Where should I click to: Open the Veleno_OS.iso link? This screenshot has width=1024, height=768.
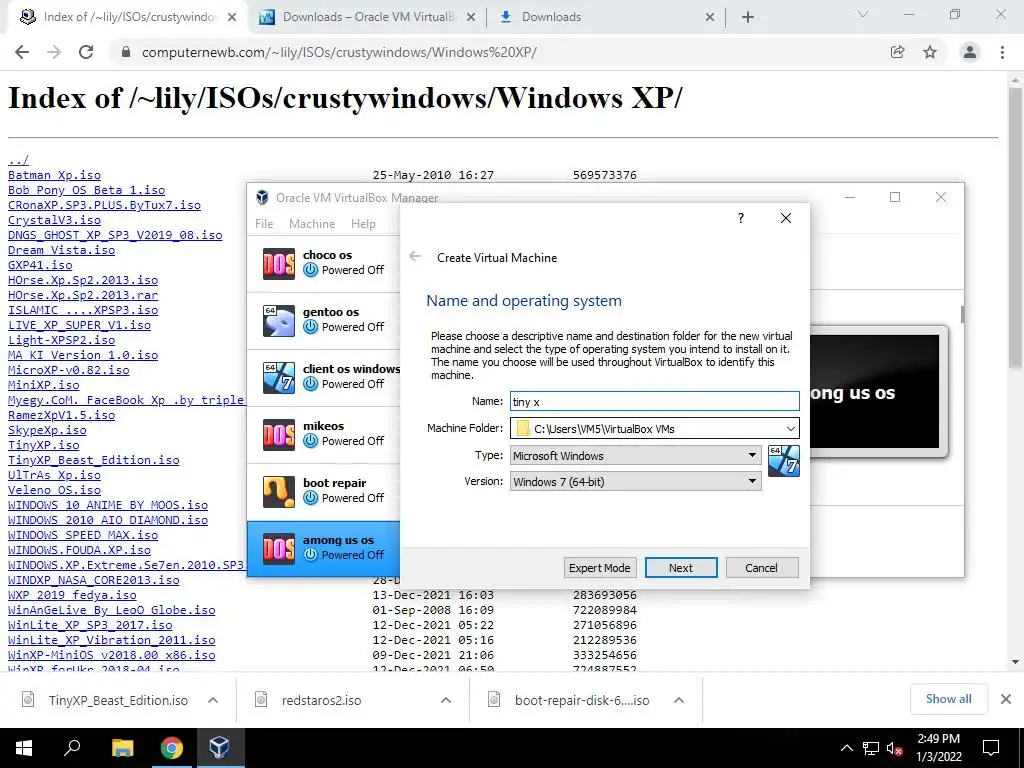click(54, 490)
